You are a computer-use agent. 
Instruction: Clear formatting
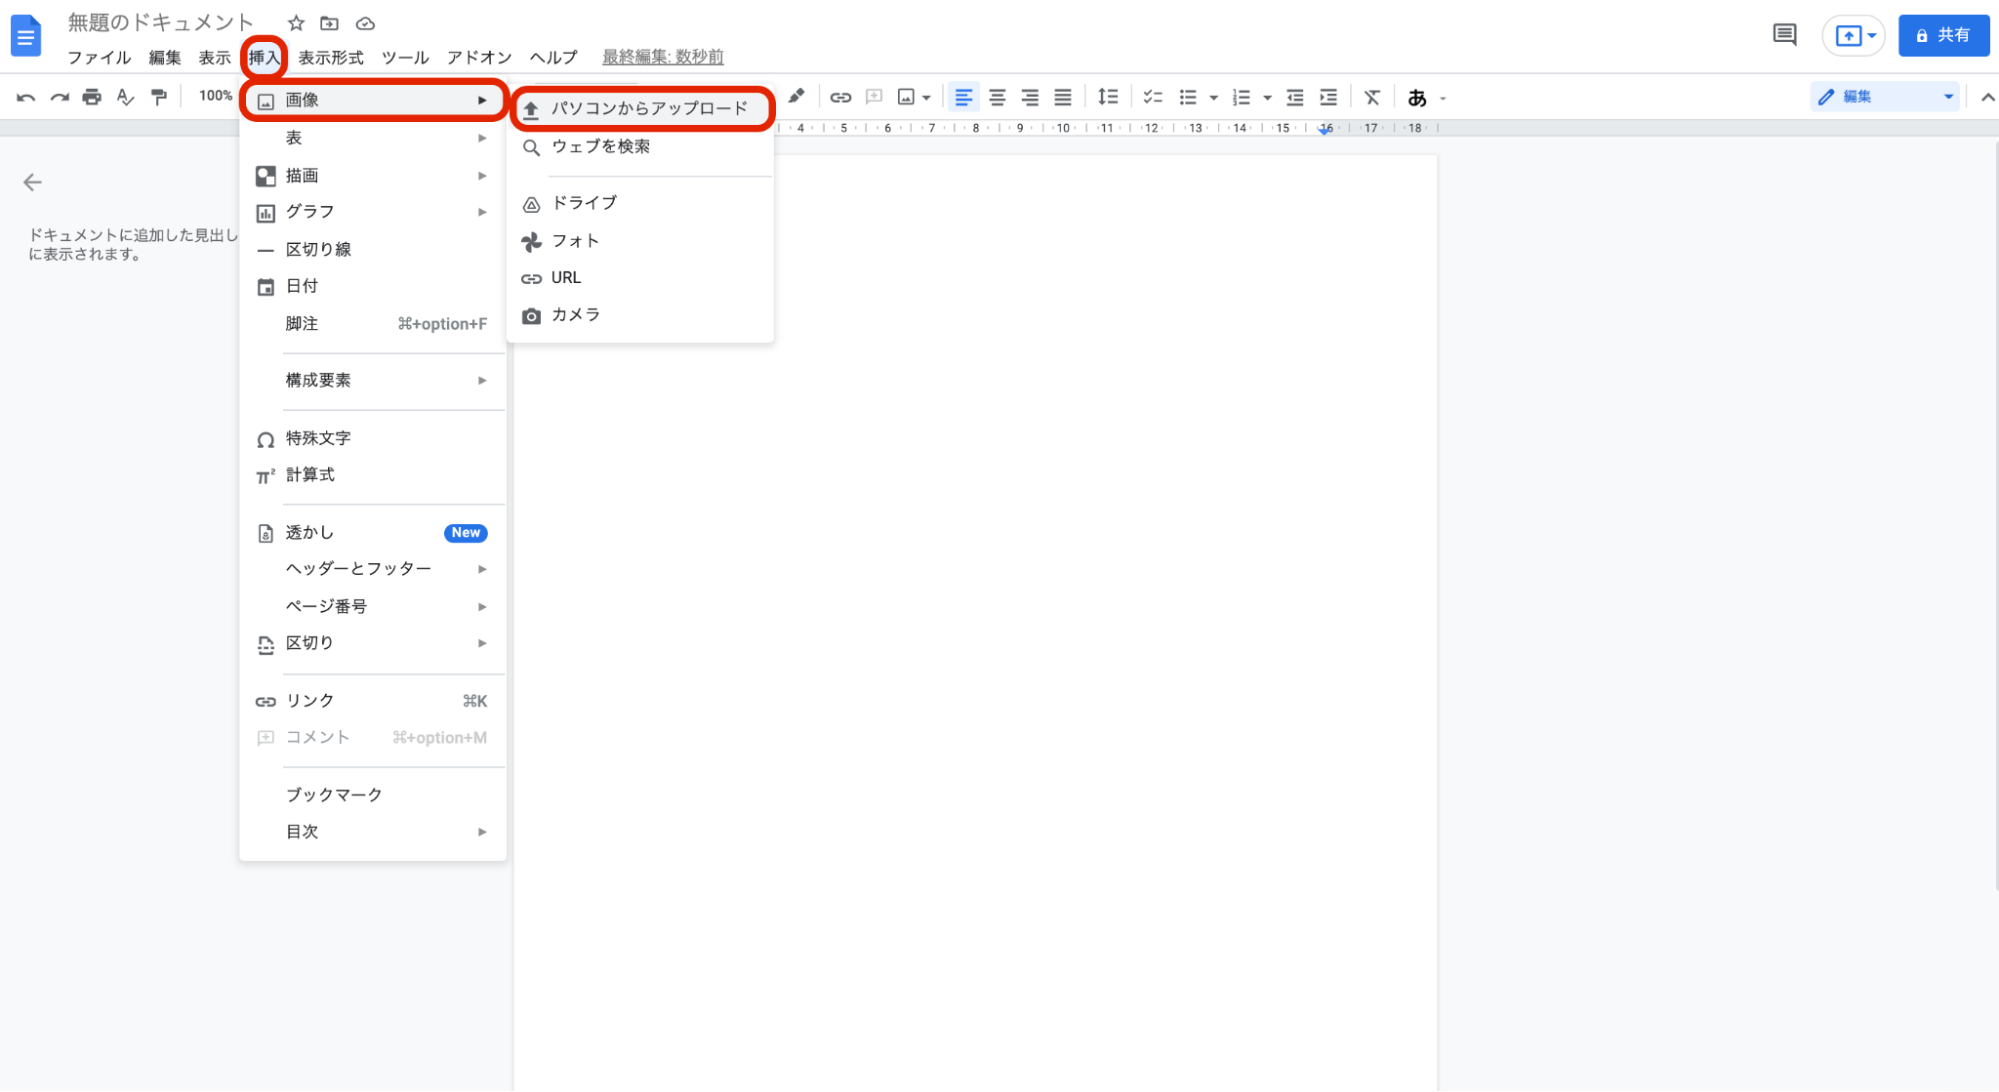(x=1372, y=97)
